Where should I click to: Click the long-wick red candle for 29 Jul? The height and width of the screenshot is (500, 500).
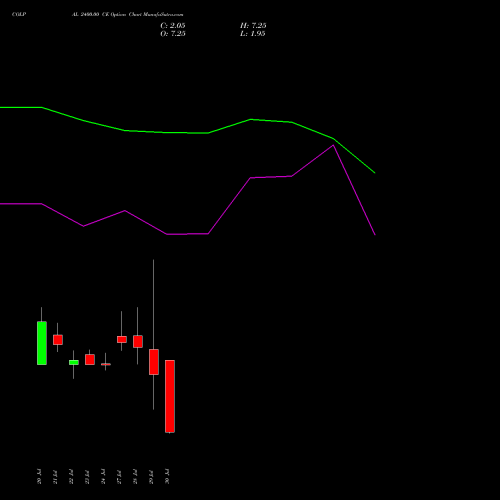point(154,362)
